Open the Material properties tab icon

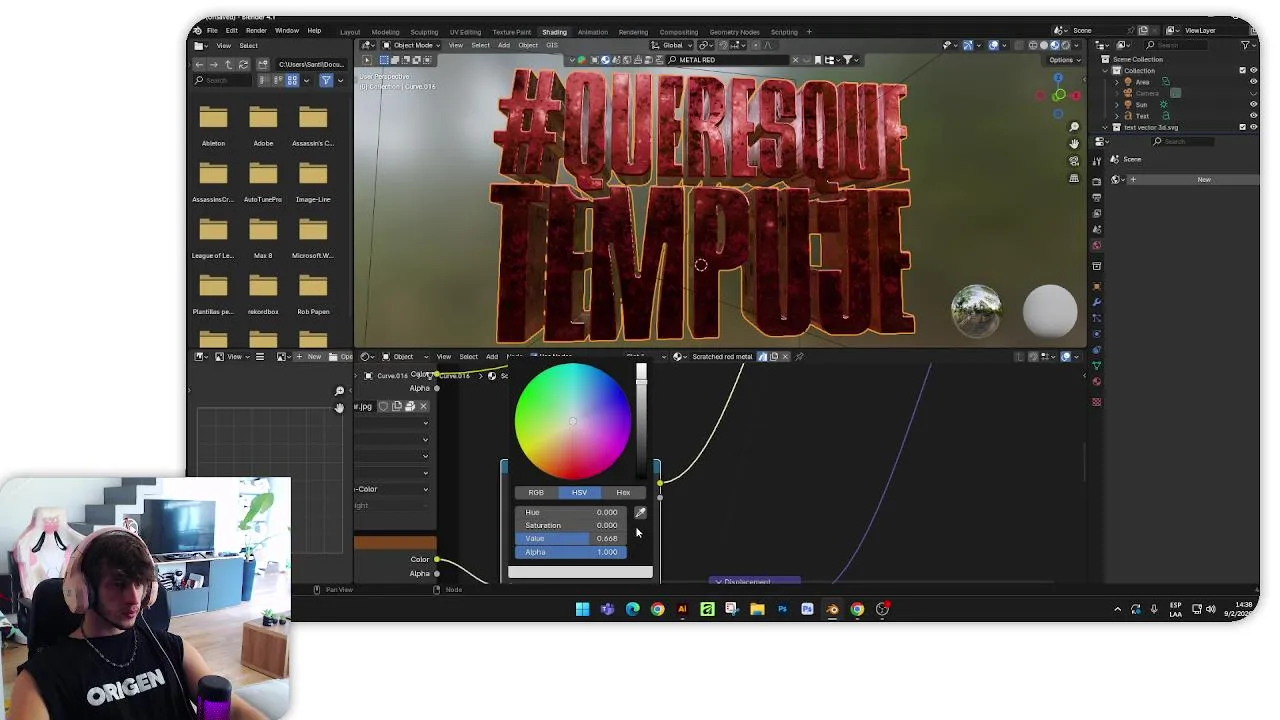pos(1097,381)
